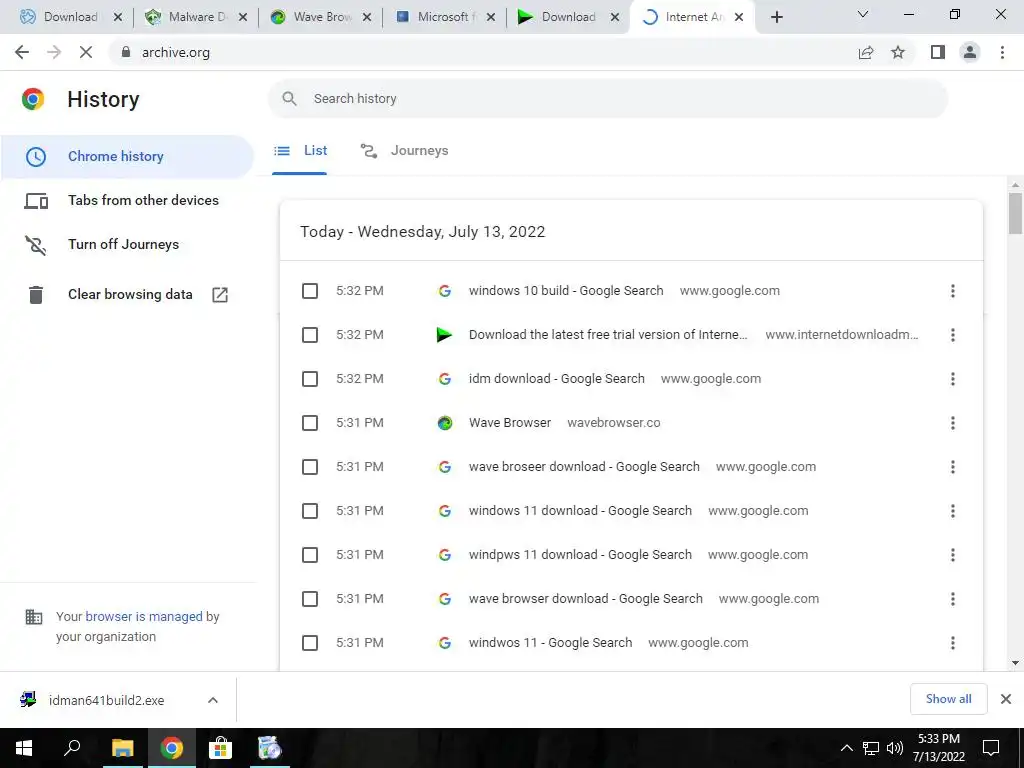Viewport: 1024px width, 768px height.
Task: Open Chrome's three-dot main menu
Action: (x=1002, y=52)
